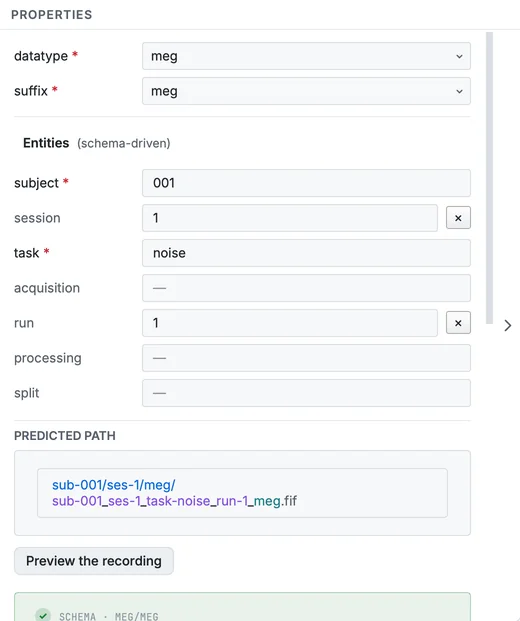This screenshot has height=621, width=520.
Task: Click the sub-001/ses-1/meg/ folder path
Action: pos(114,485)
